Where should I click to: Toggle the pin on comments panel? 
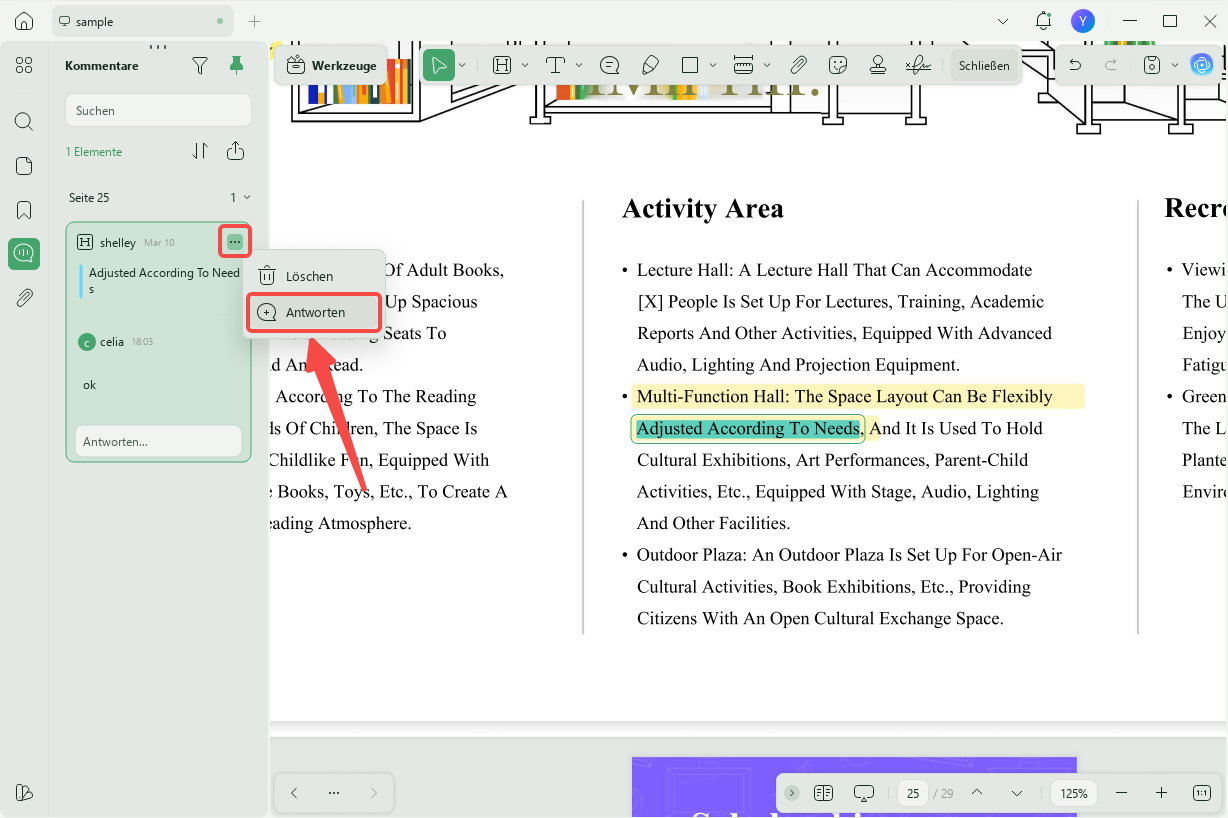(236, 66)
